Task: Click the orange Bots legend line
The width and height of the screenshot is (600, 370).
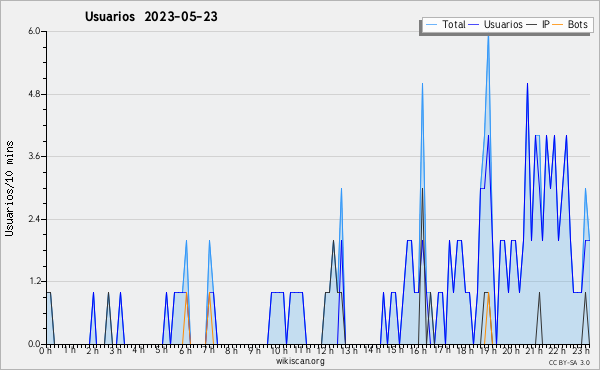Action: click(x=558, y=25)
